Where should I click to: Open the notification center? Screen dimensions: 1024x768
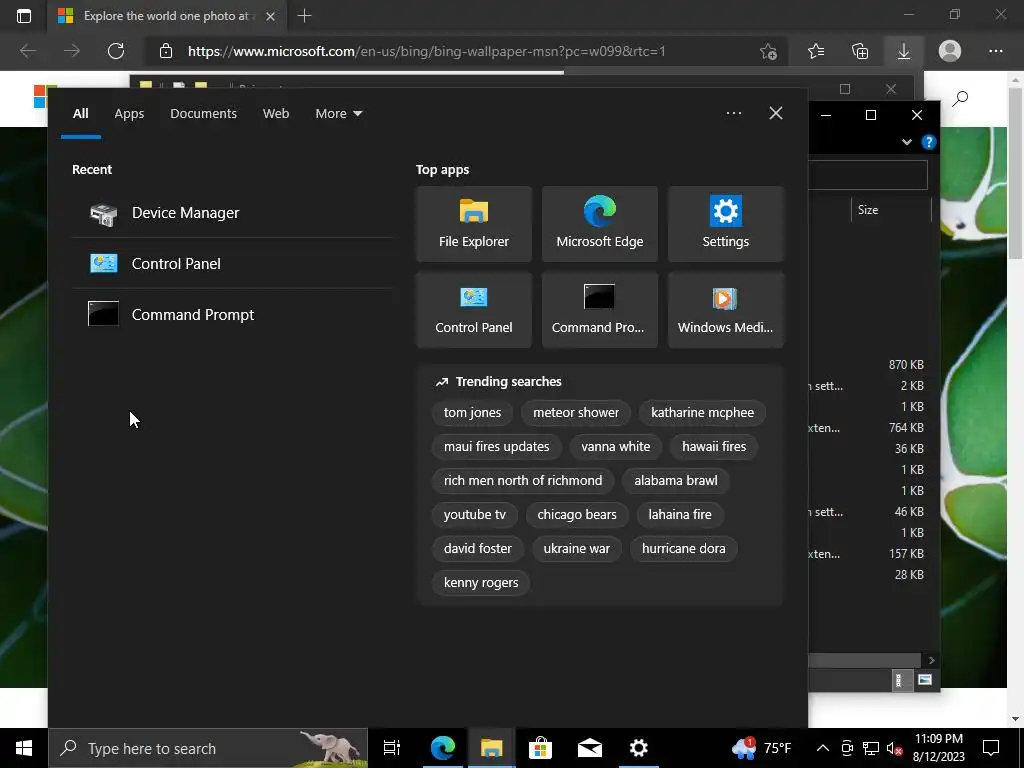(991, 748)
